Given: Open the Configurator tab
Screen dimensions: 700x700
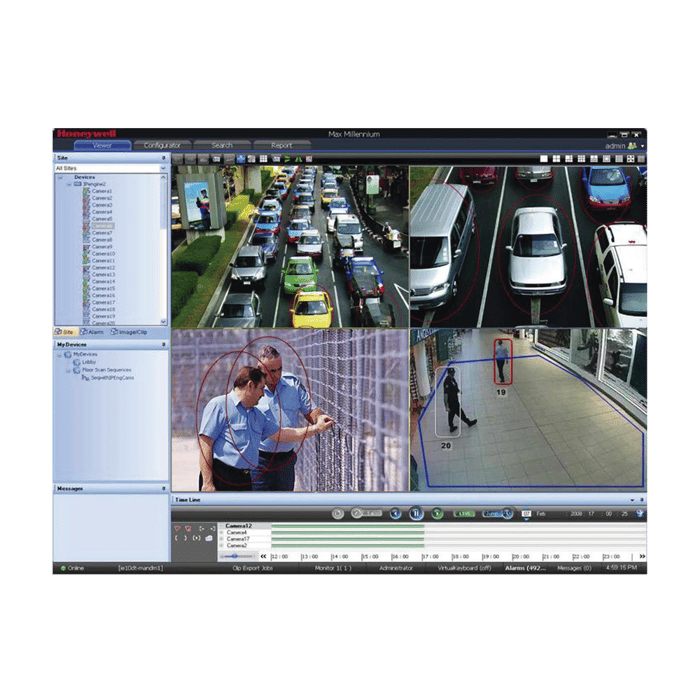Looking at the screenshot, I should 162,145.
